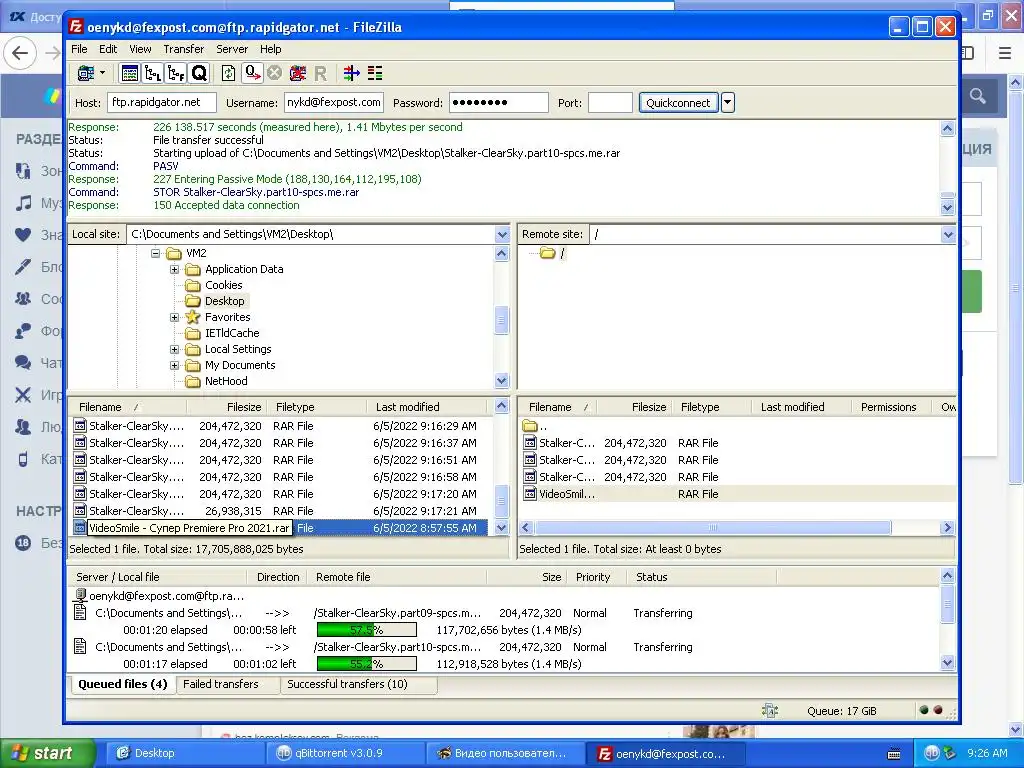This screenshot has height=768, width=1024.
Task: Expand the My Documents folder node
Action: 174,366
